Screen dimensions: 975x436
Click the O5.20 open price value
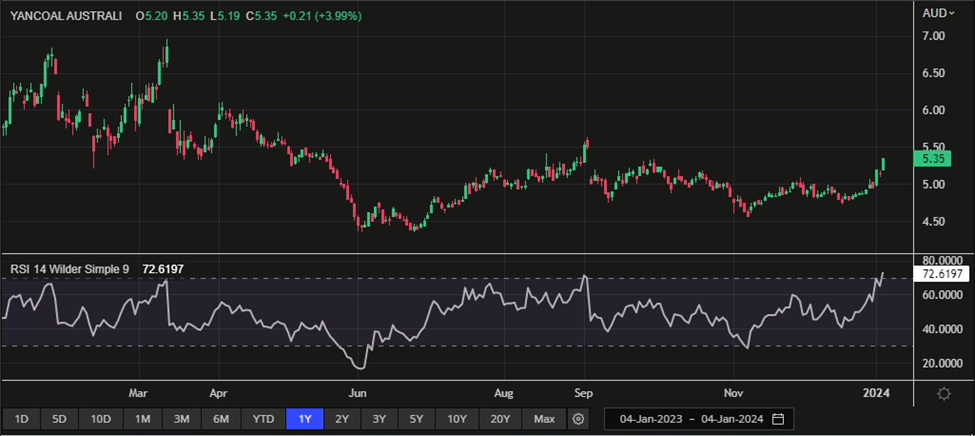coord(151,16)
